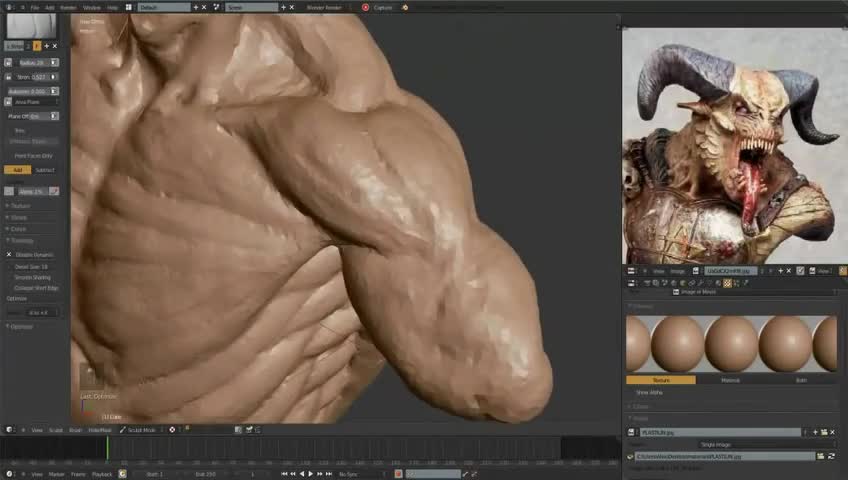This screenshot has width=848, height=480.
Task: Click the red Capture record icon
Action: (365, 7)
